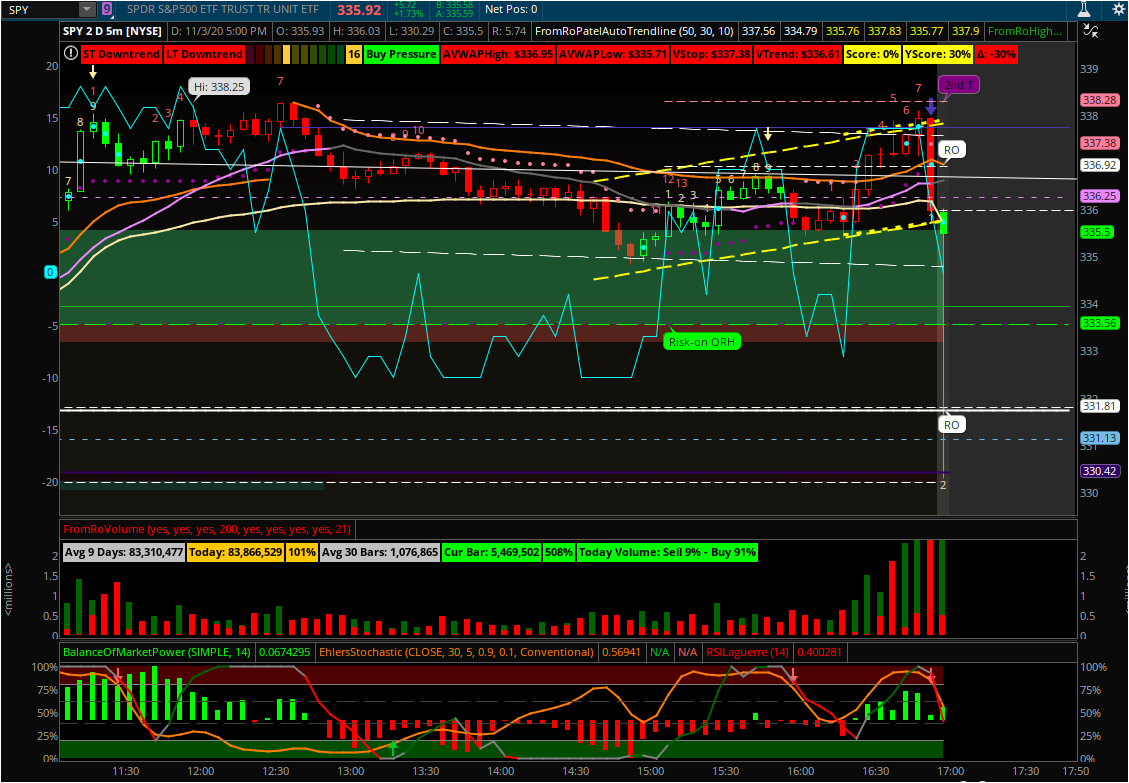Click the truncated FromRoHigh... study label
1129x783 pixels.
click(x=1025, y=31)
